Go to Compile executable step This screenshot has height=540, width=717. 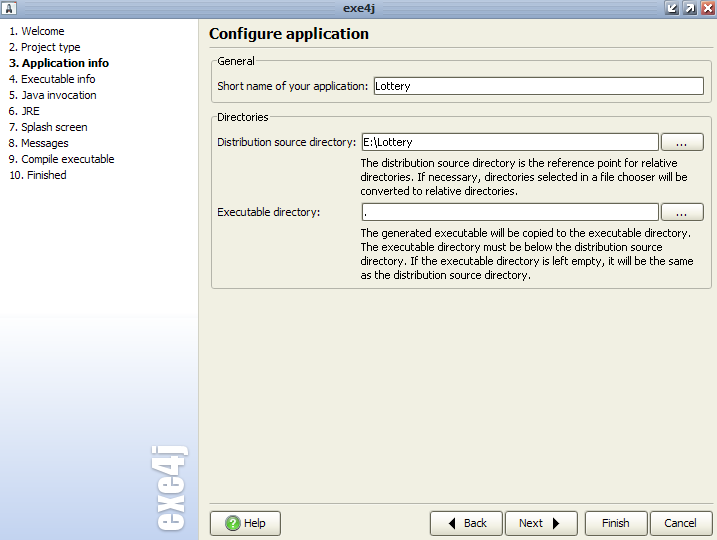pyautogui.click(x=61, y=159)
